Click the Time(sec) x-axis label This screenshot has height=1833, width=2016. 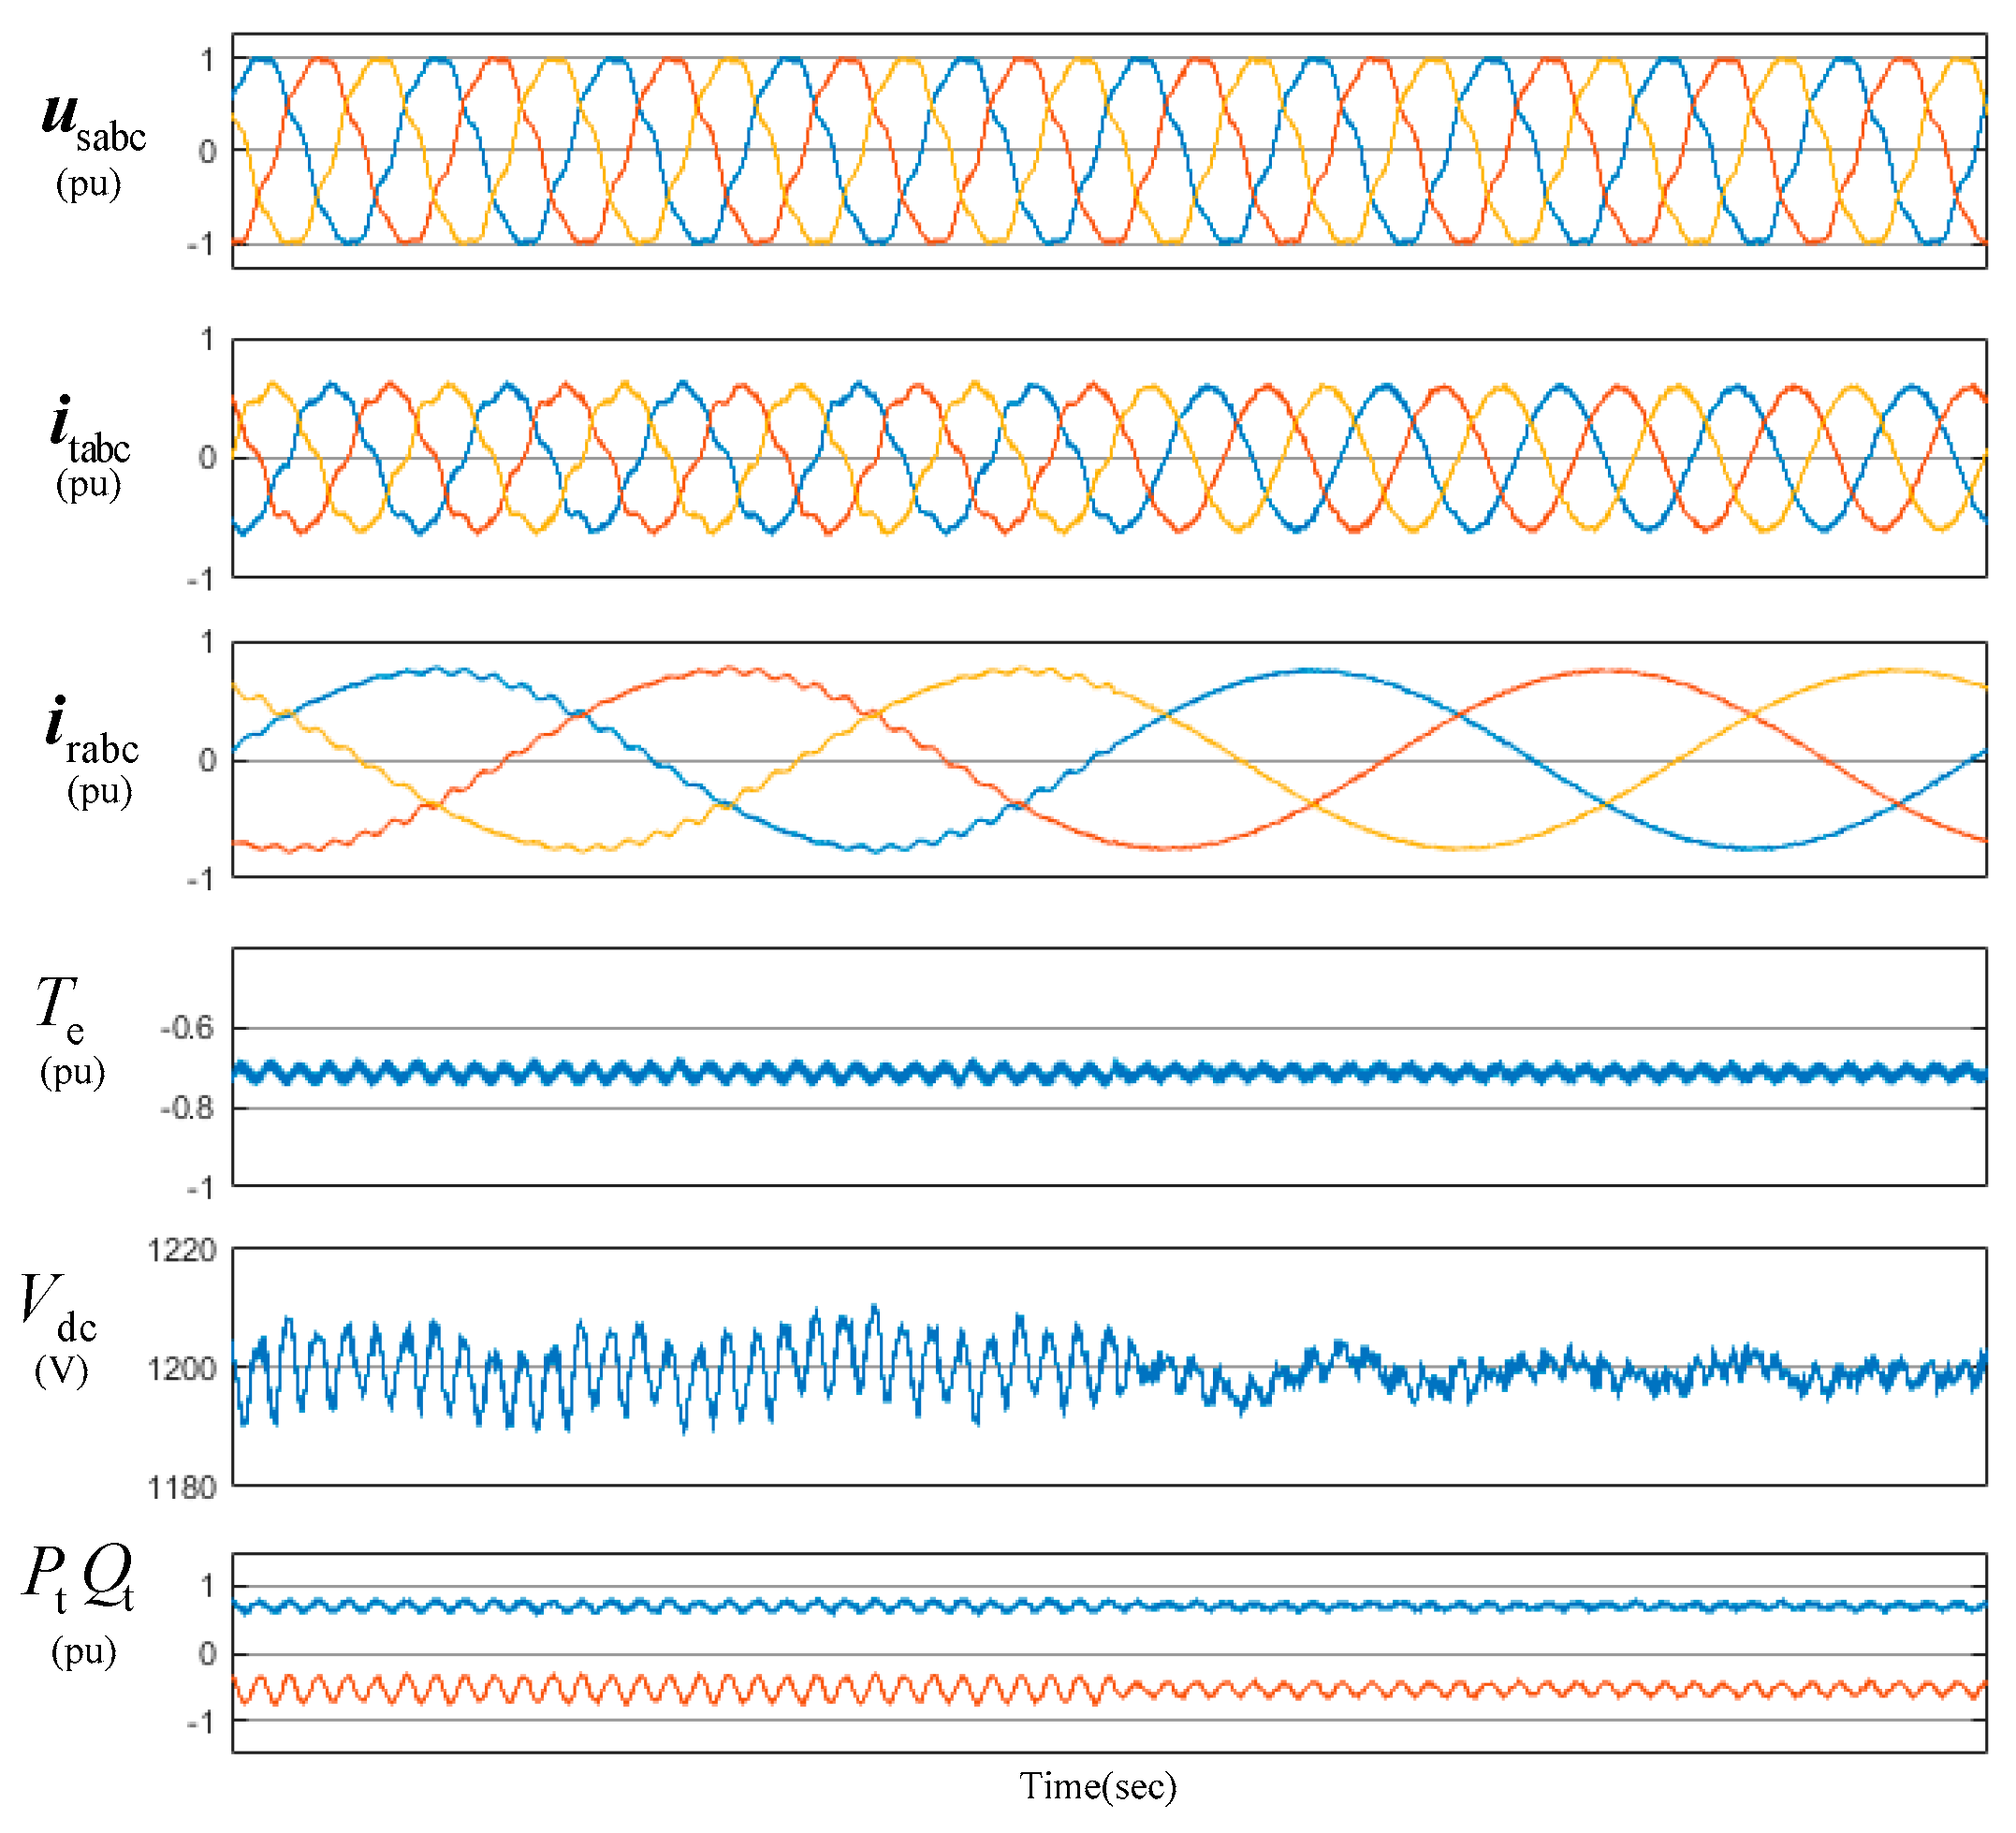point(1098,1790)
